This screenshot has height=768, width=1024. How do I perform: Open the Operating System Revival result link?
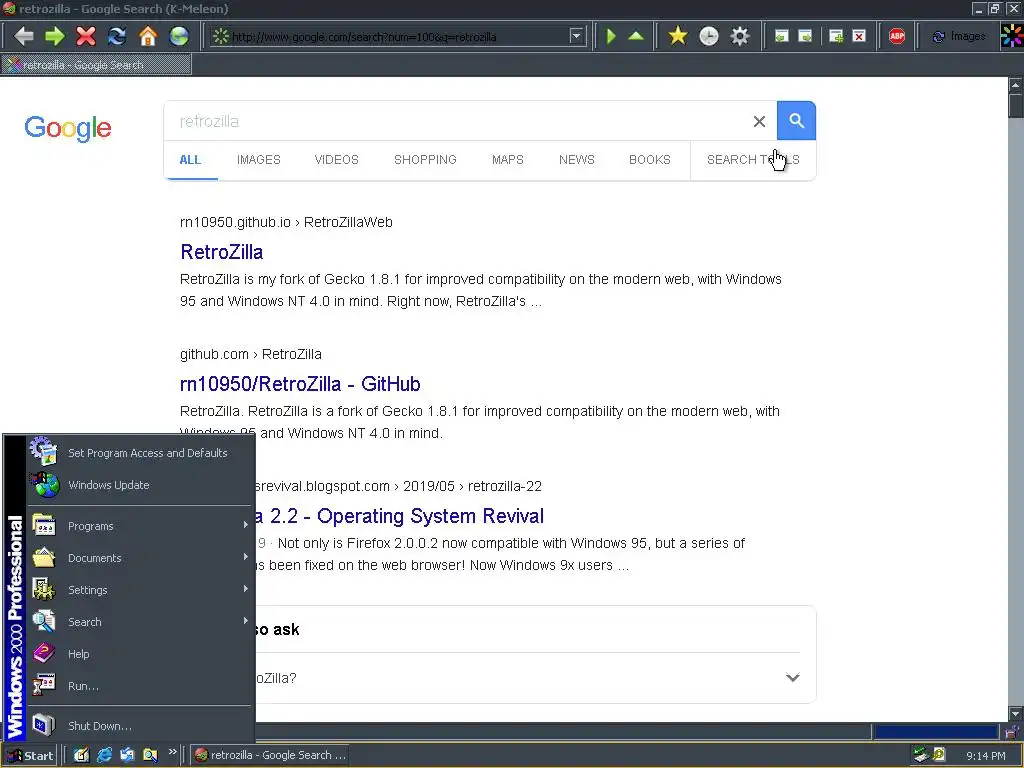click(399, 516)
